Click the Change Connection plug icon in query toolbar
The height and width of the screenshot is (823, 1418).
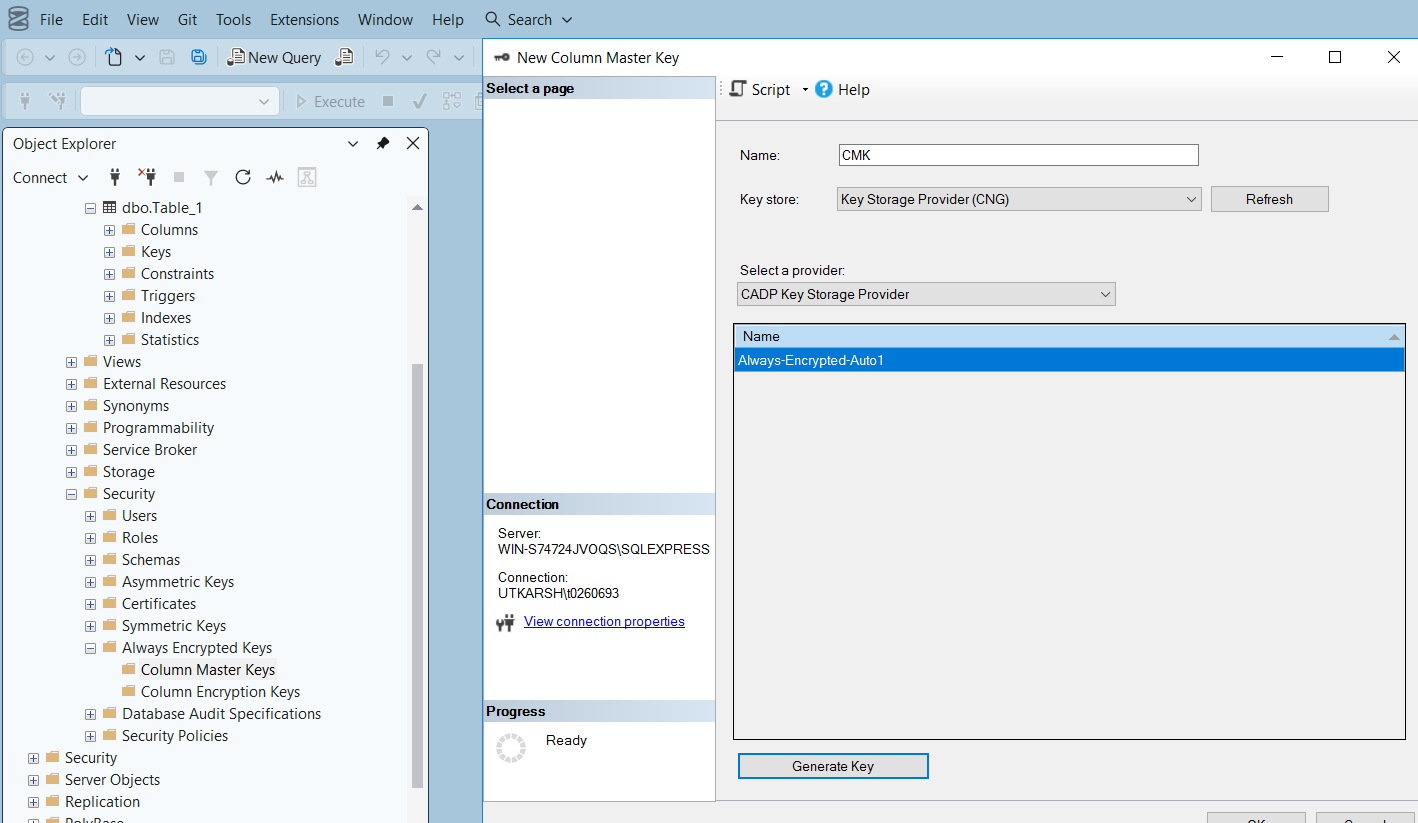tap(57, 101)
